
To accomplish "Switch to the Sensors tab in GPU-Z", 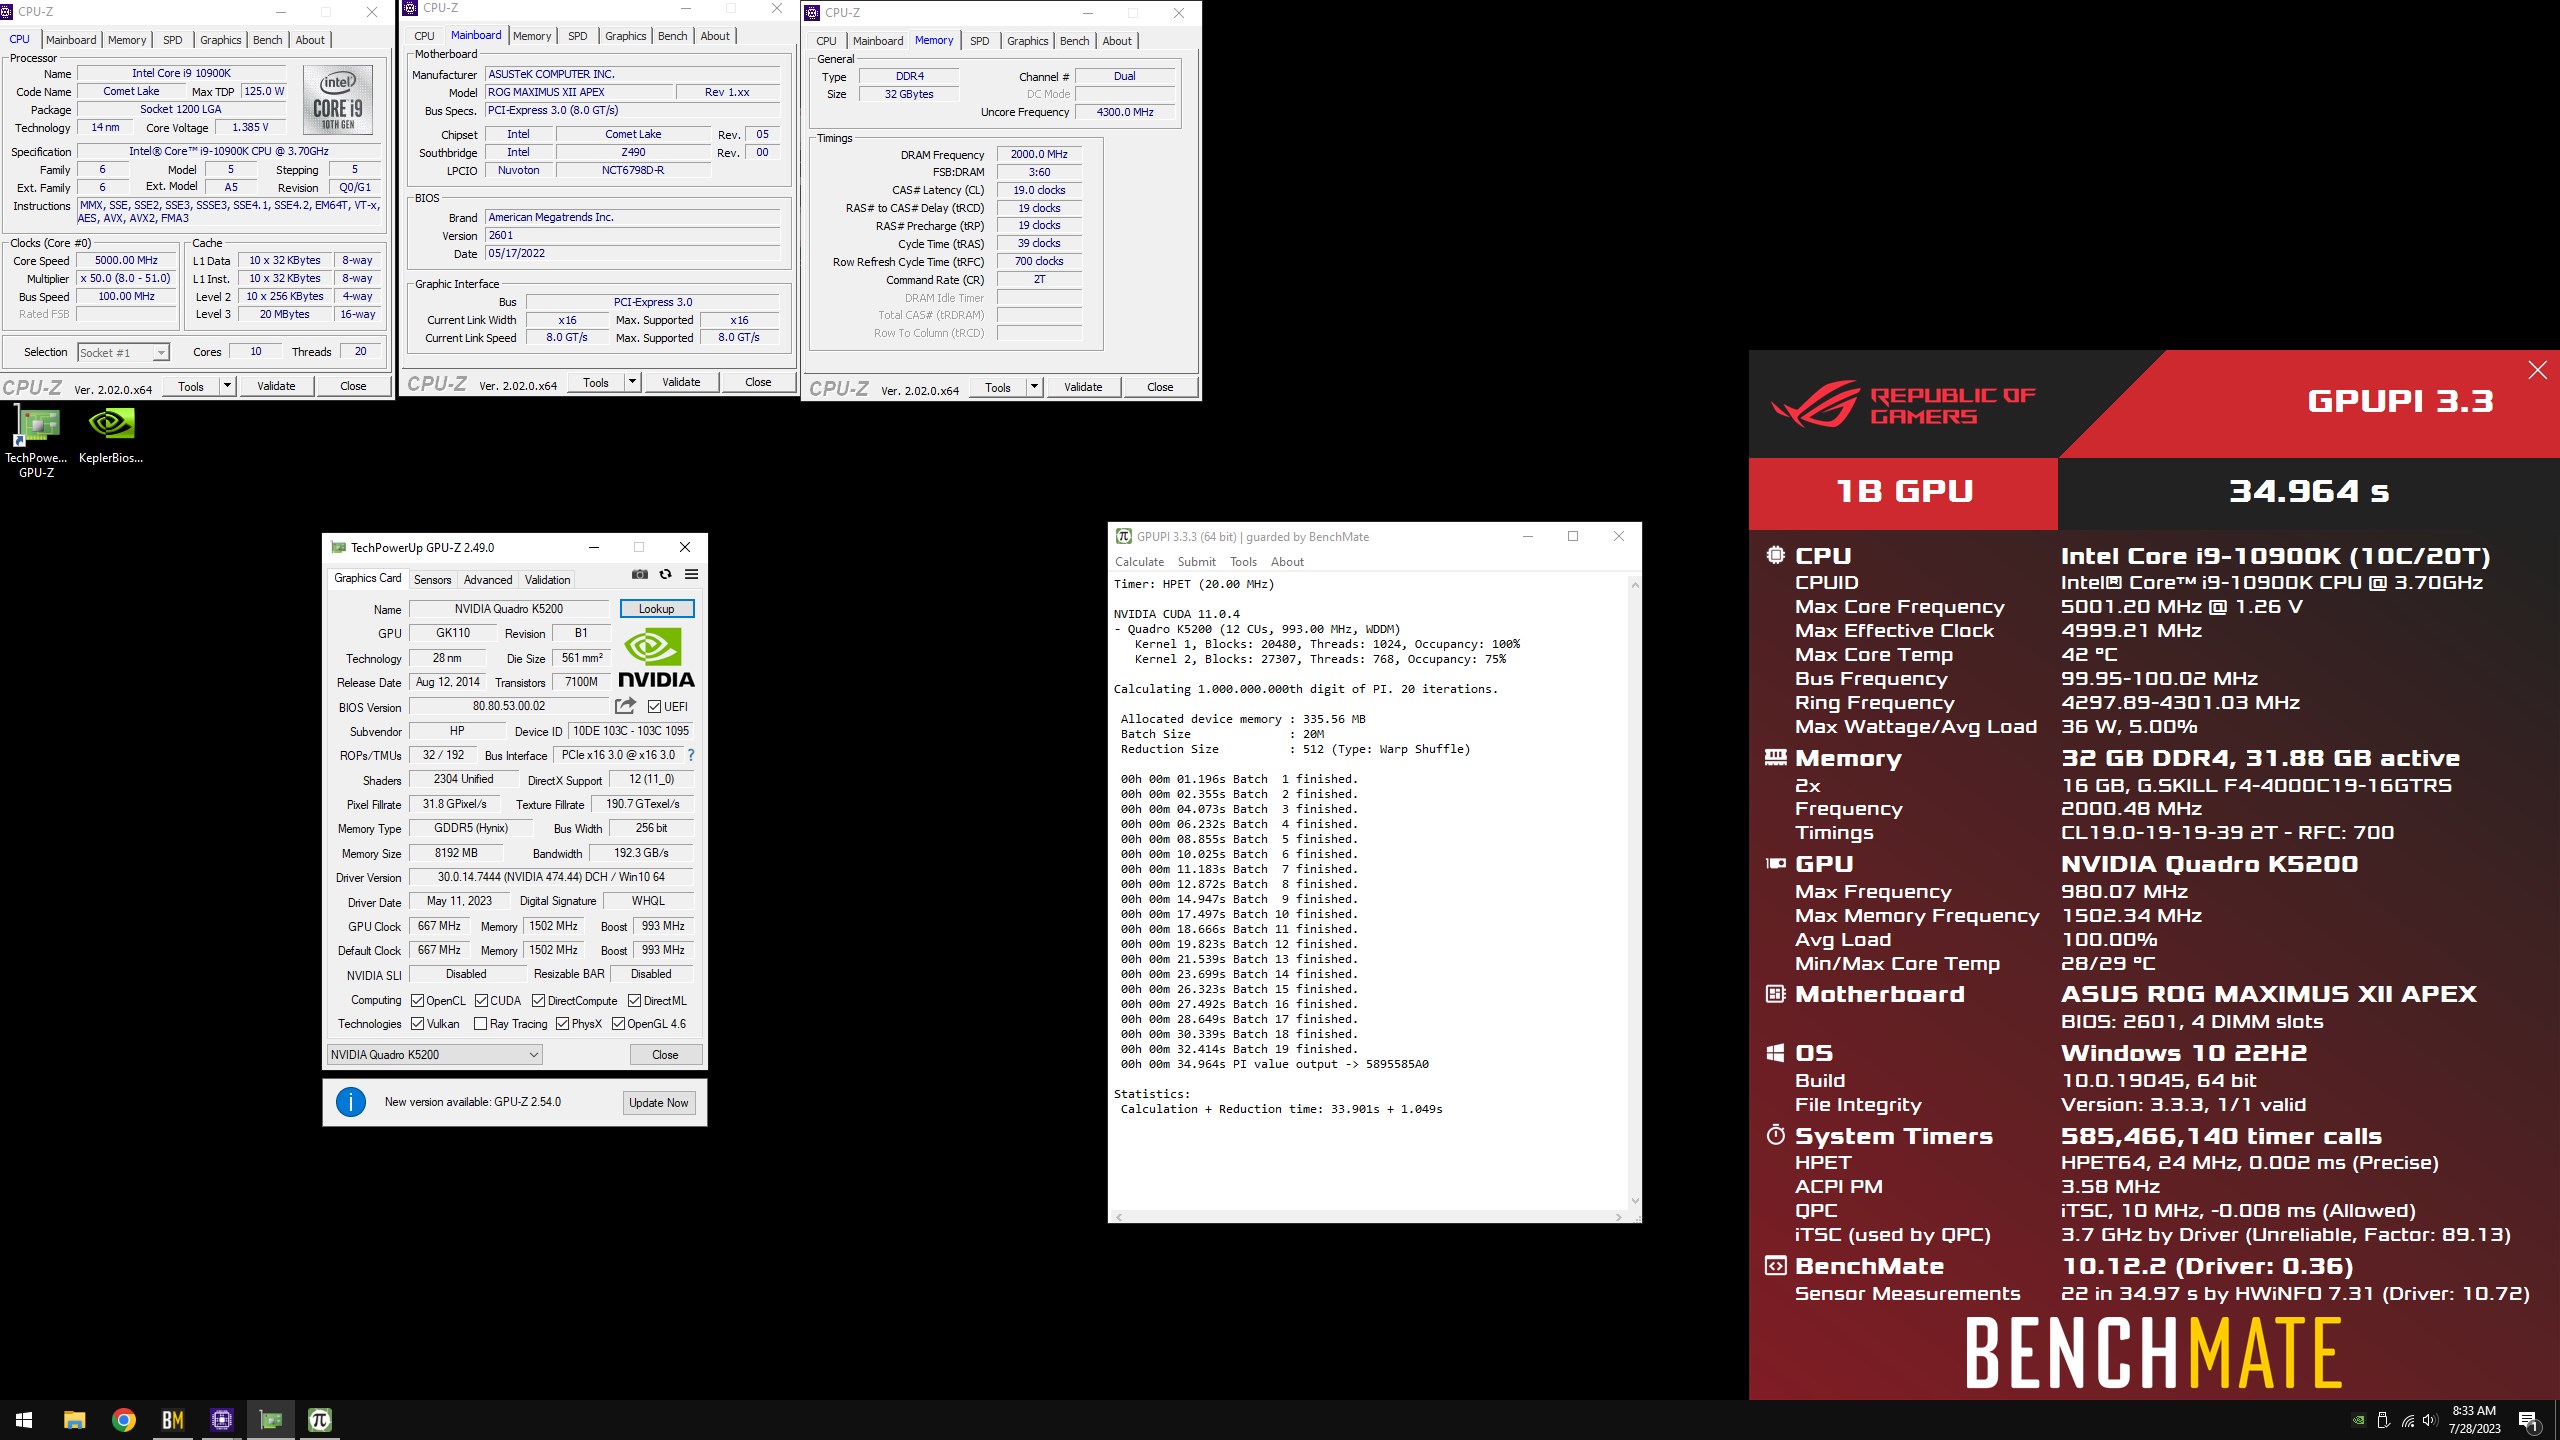I will [433, 579].
